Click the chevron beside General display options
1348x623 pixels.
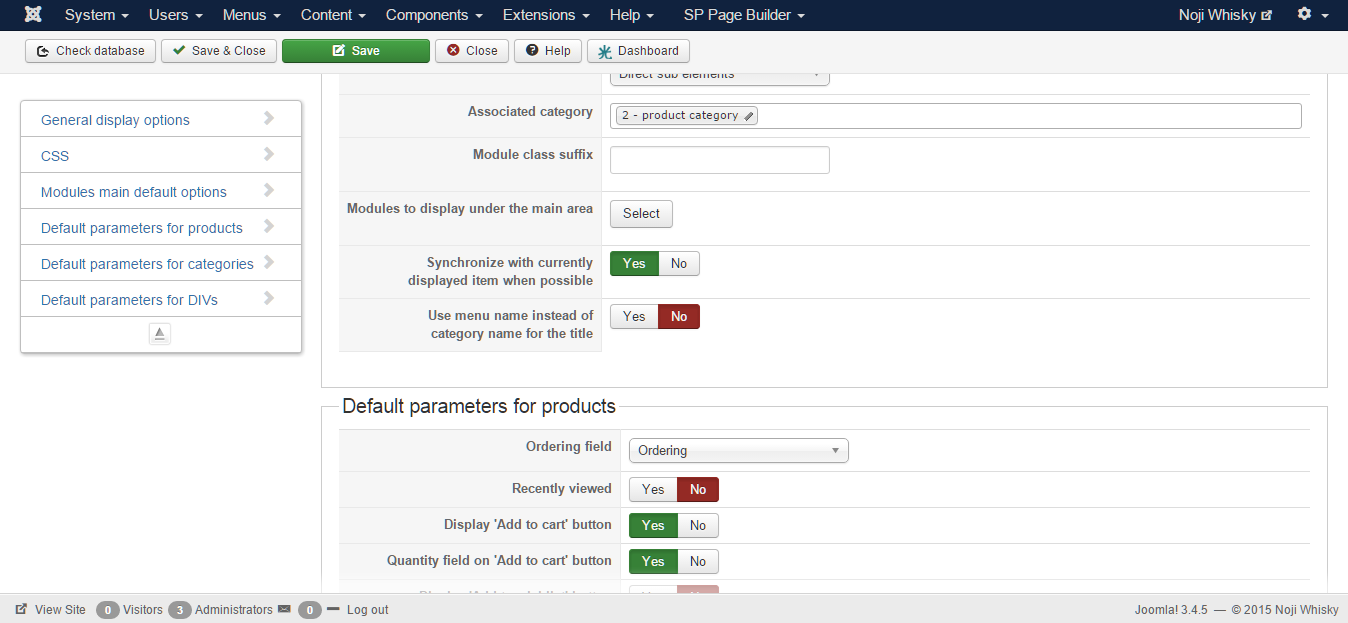pos(268,118)
